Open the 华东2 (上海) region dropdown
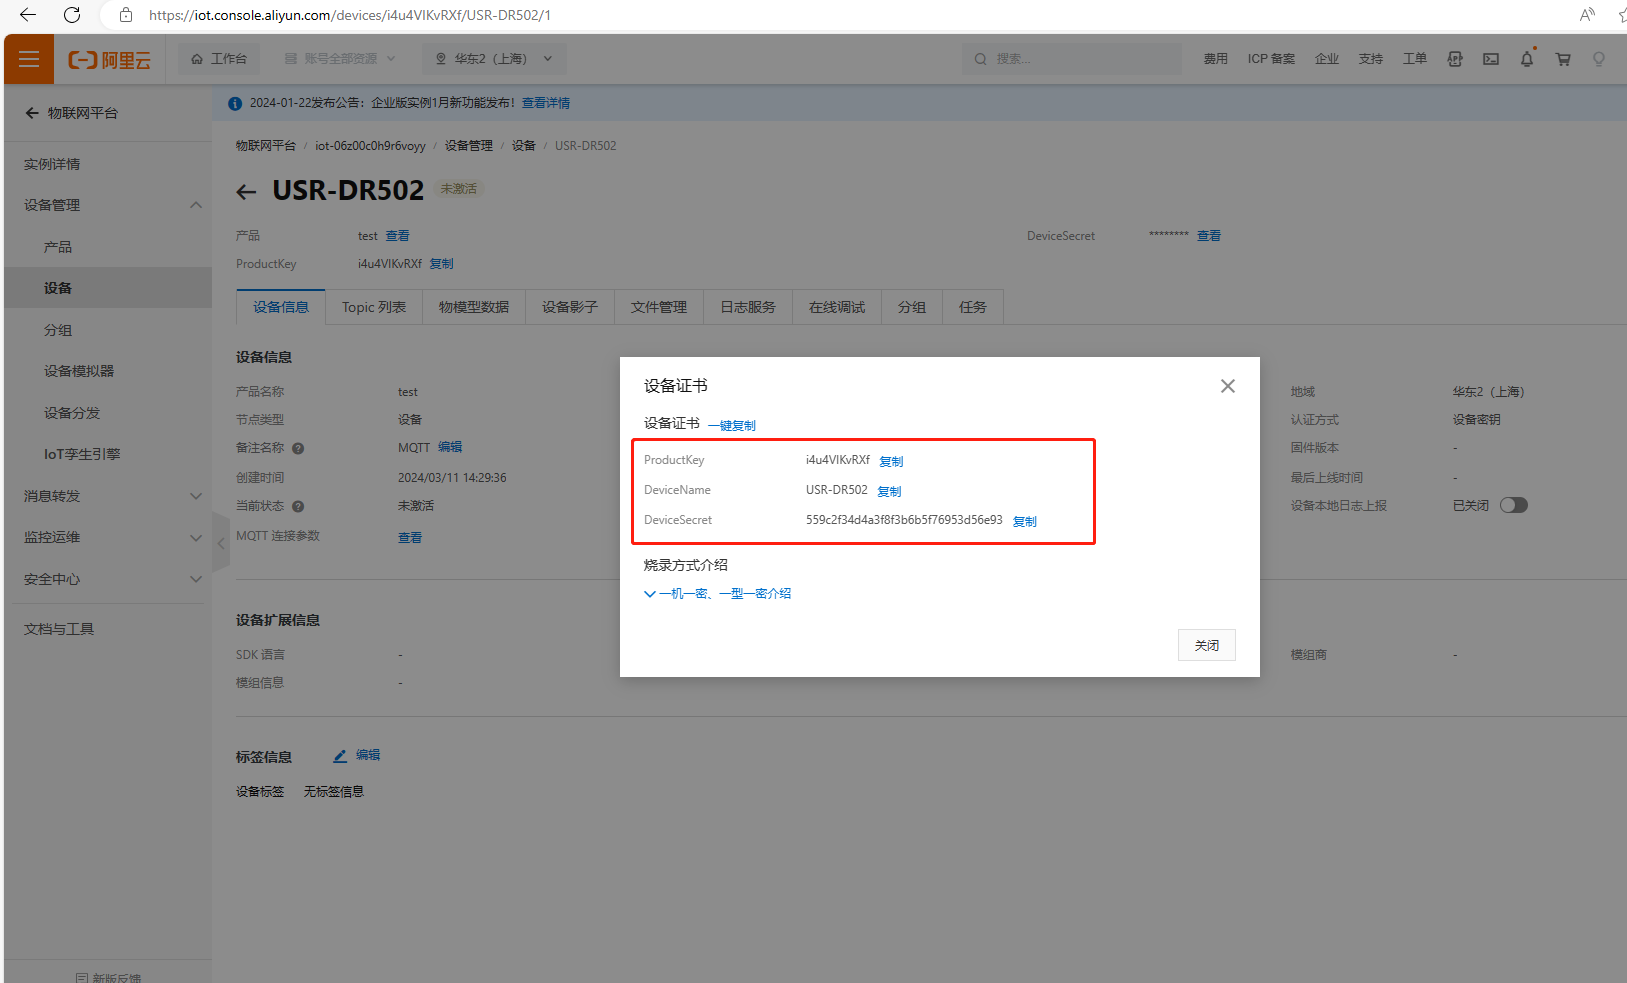This screenshot has width=1627, height=983. pyautogui.click(x=494, y=59)
